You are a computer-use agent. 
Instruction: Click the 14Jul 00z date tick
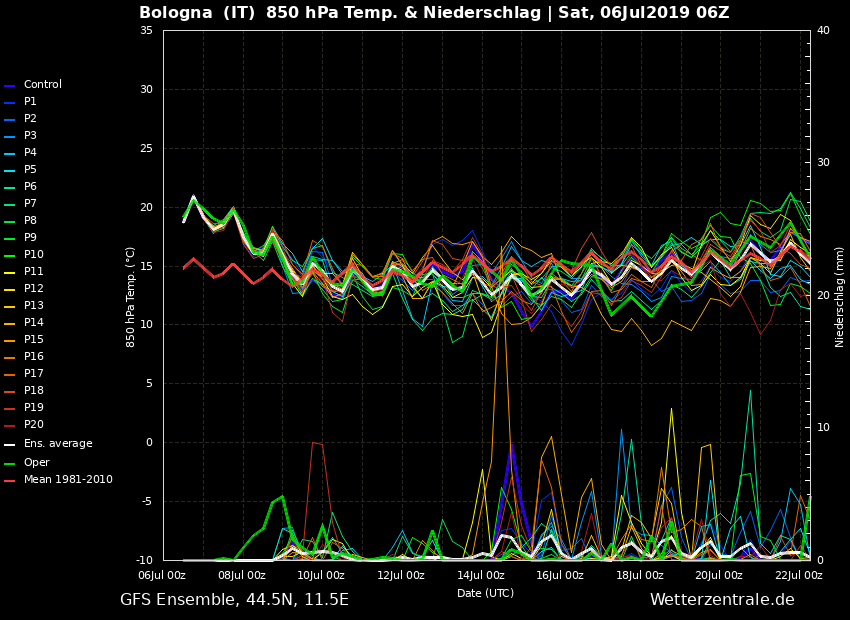[x=480, y=575]
